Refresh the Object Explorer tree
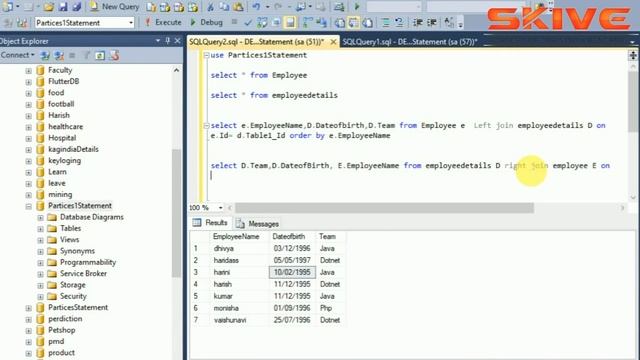 click(100, 55)
